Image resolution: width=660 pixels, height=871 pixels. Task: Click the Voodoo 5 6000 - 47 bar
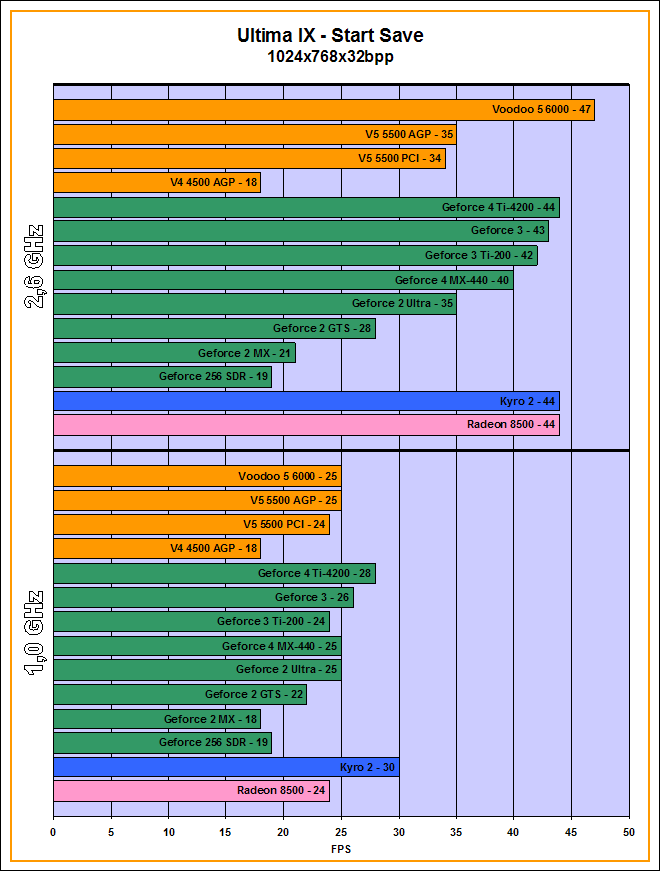coord(323,110)
